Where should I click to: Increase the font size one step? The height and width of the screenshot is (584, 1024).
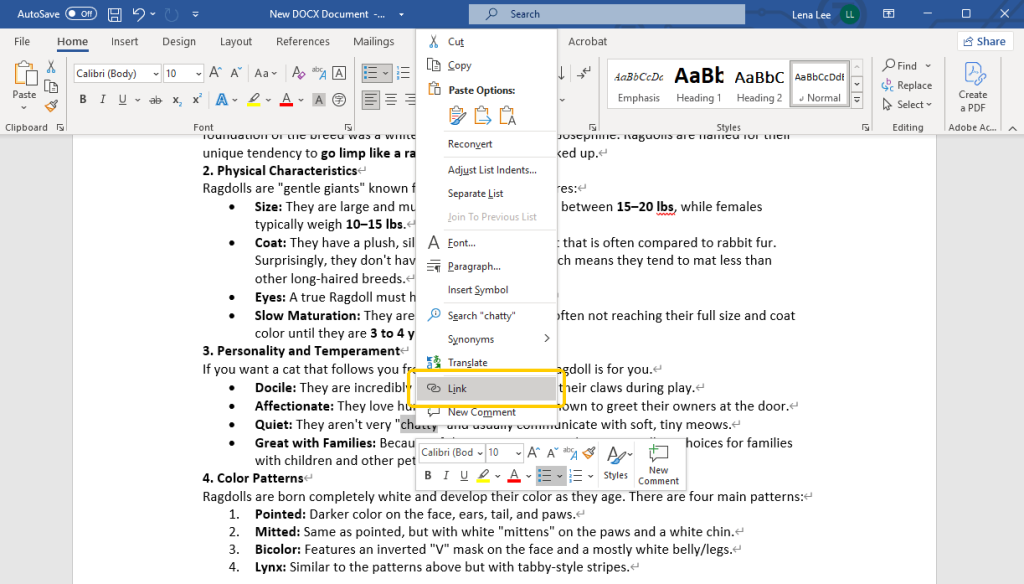(x=215, y=71)
